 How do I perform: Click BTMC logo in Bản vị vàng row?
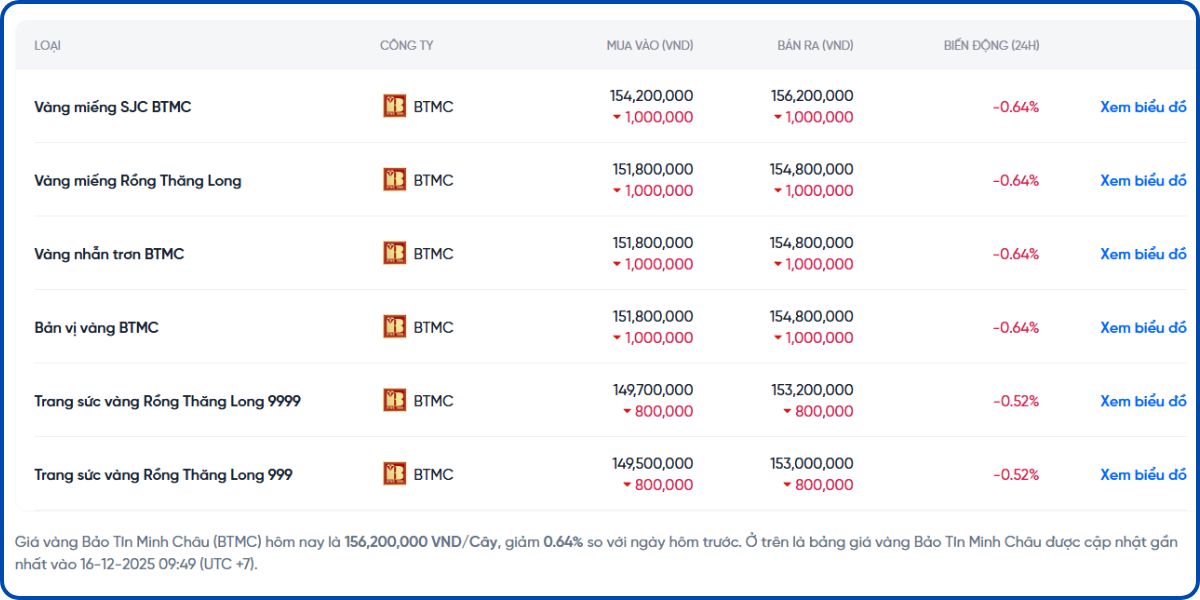[x=395, y=327]
